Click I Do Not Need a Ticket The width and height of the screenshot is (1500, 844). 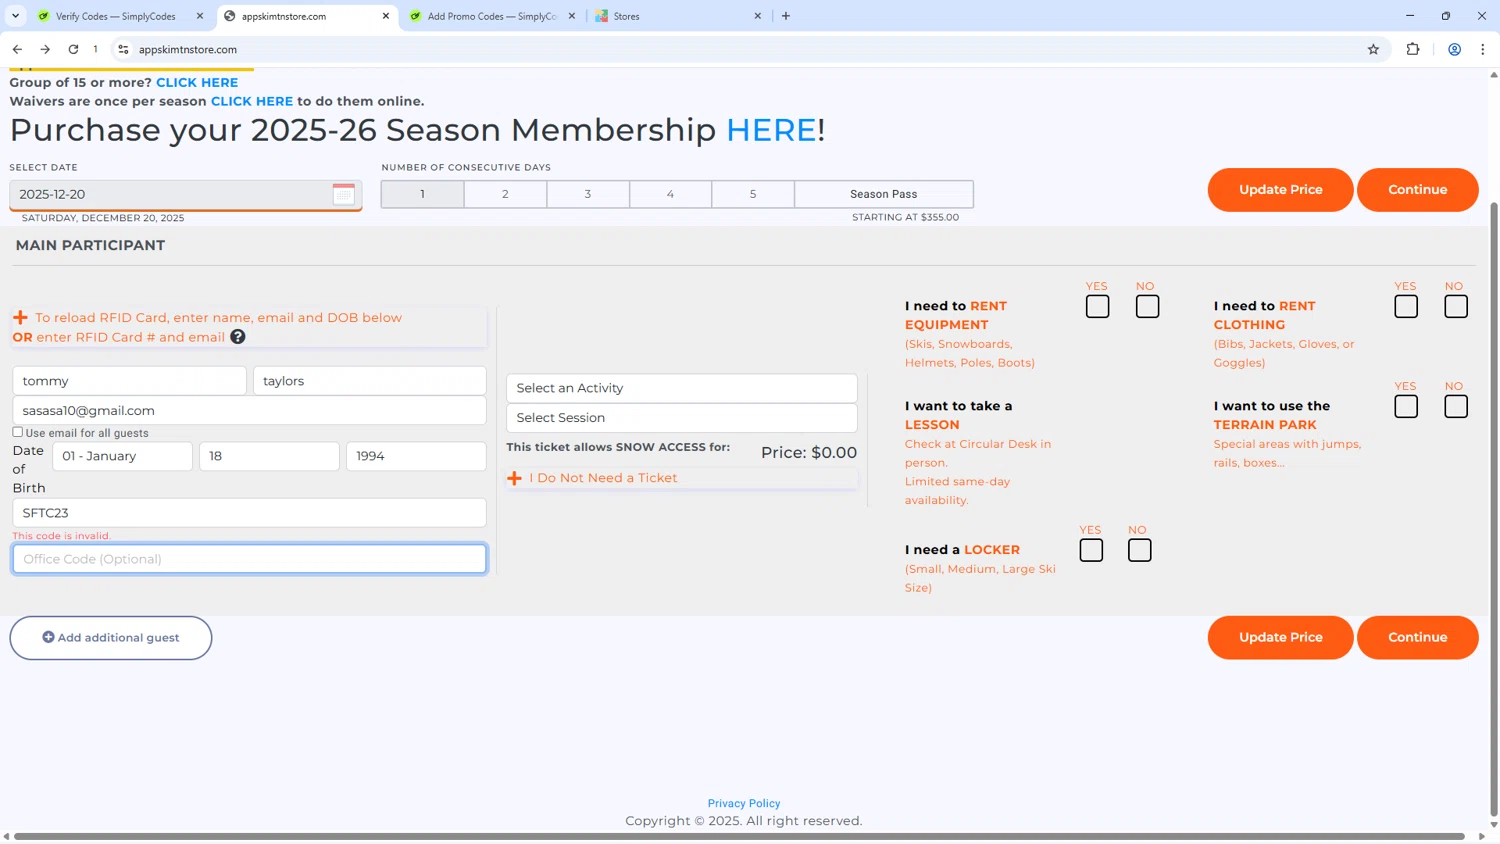pos(603,478)
